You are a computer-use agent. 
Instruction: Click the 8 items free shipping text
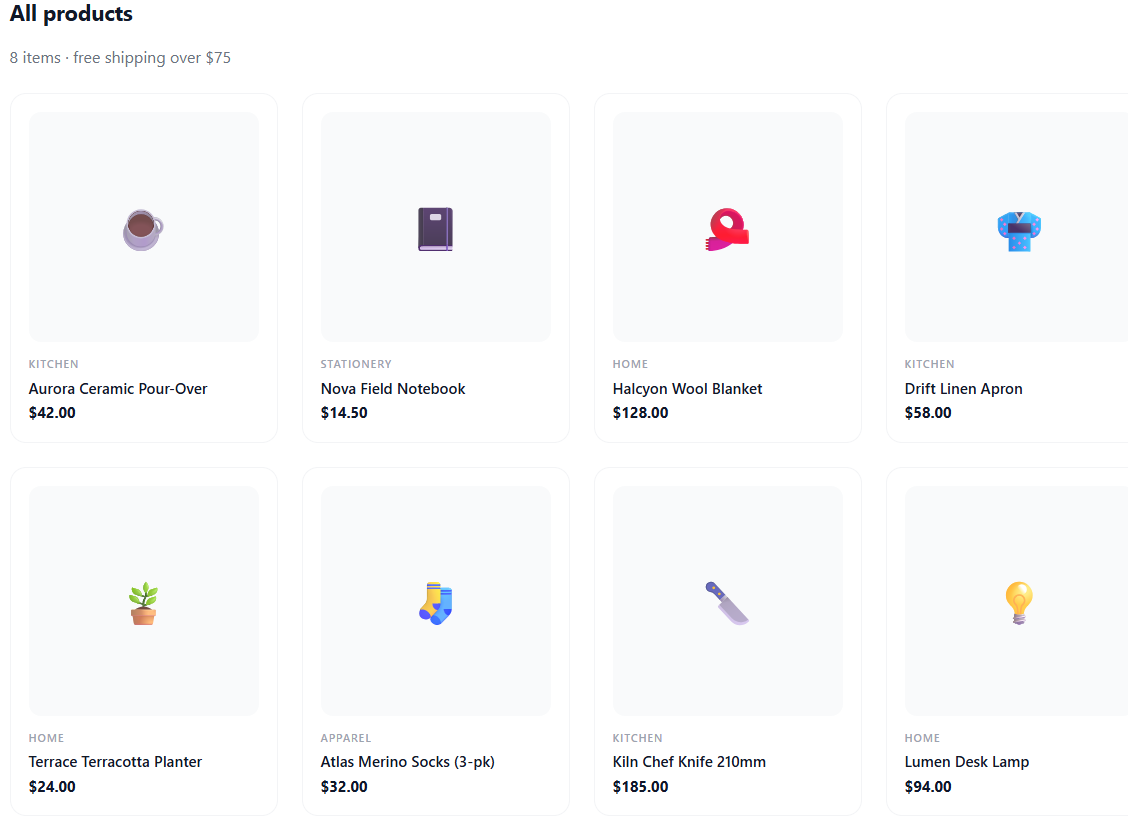[x=120, y=58]
